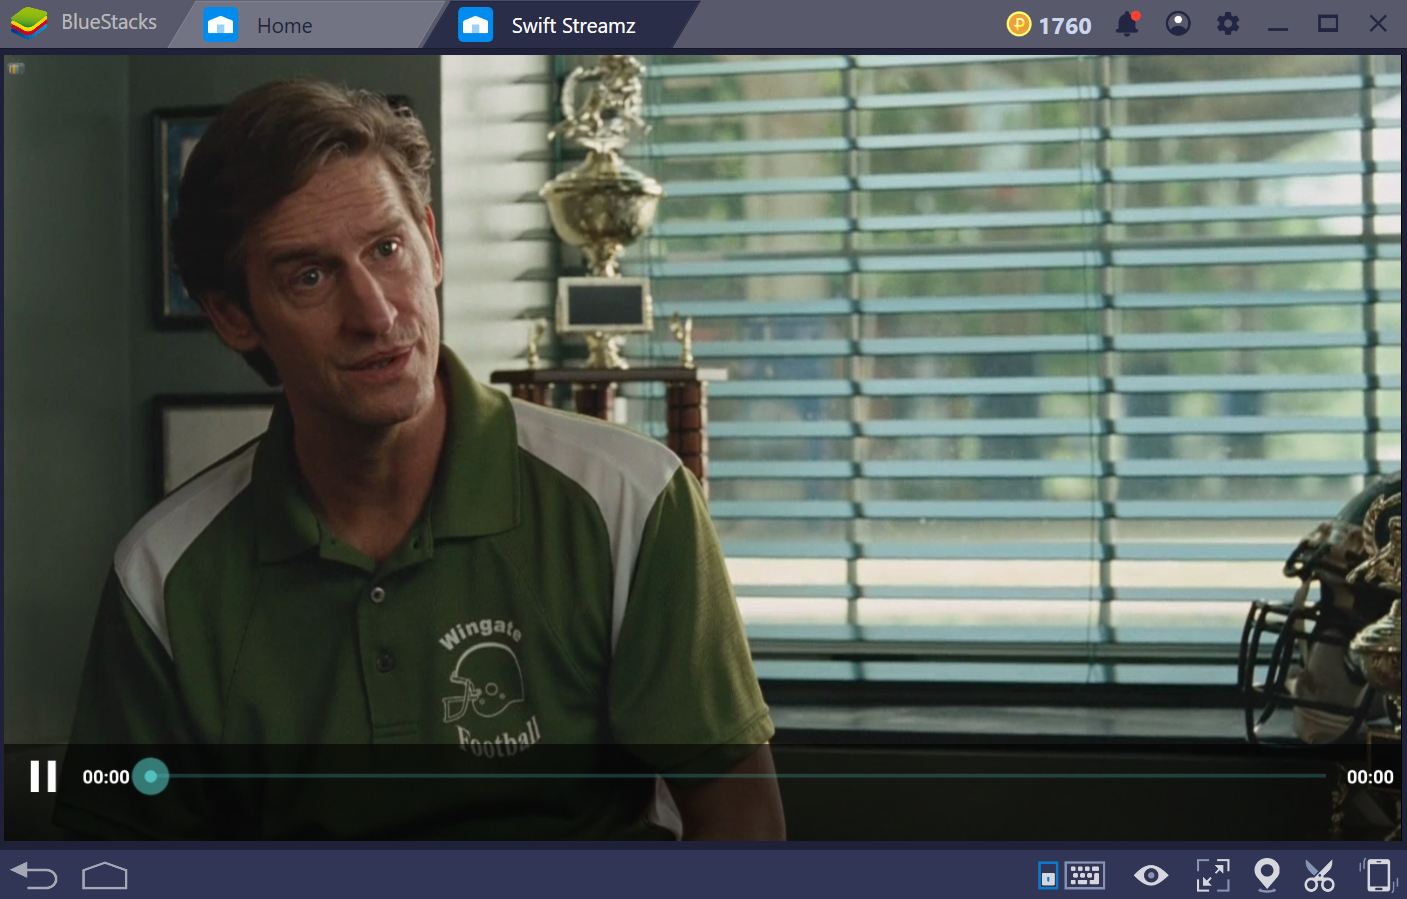
Task: Go to Android home screen button
Action: [105, 876]
